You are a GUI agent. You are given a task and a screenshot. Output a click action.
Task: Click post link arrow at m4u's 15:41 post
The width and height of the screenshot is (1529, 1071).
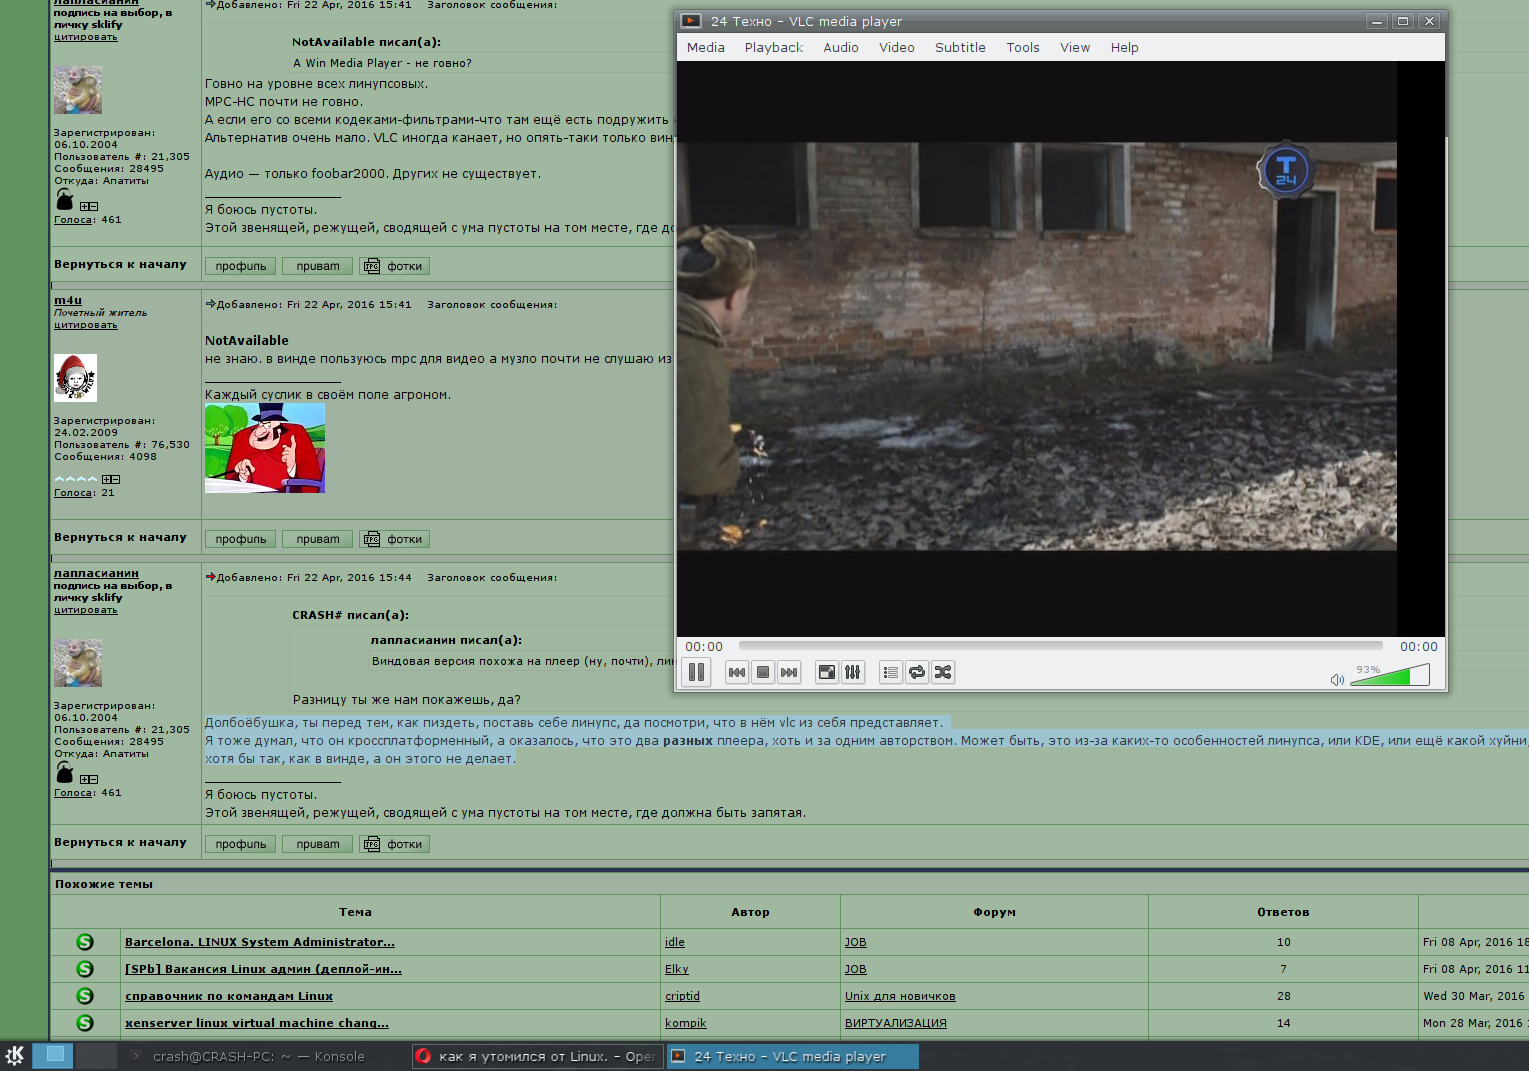pos(210,304)
